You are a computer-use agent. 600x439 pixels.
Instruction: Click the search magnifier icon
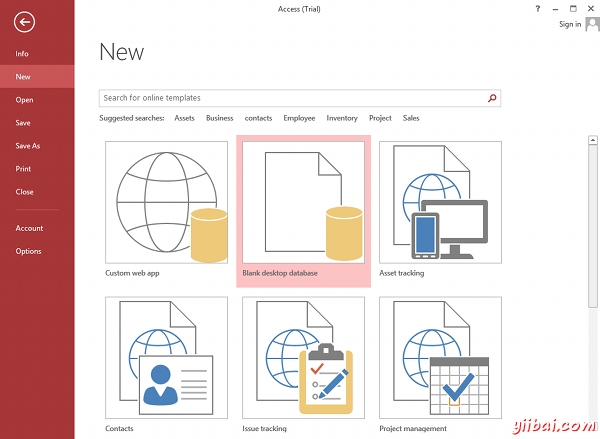(x=492, y=98)
